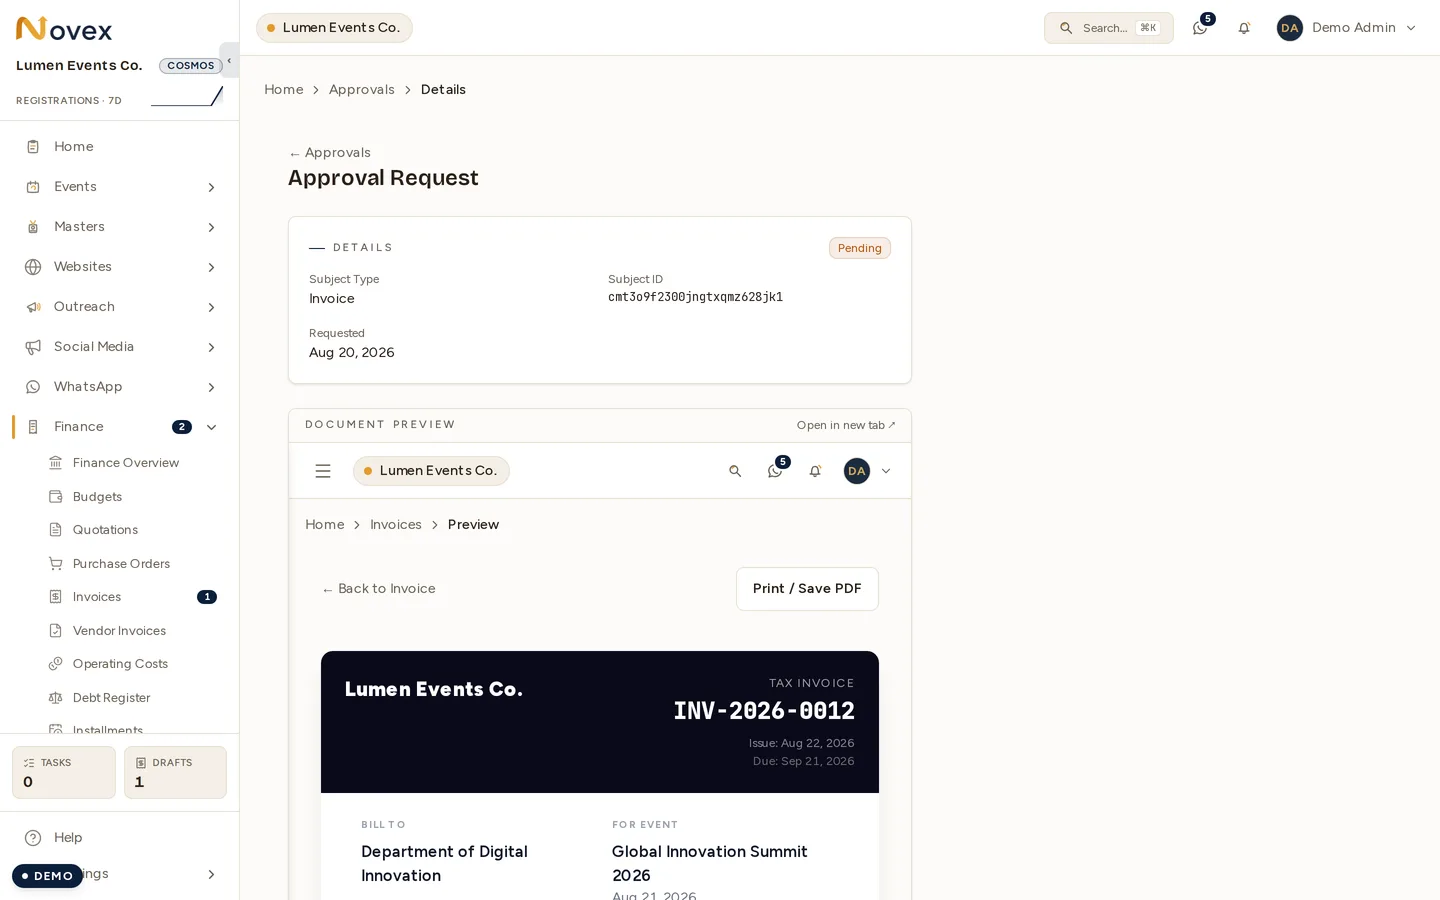The height and width of the screenshot is (900, 1440).
Task: Select Vendor Invoices in the sidebar
Action: click(x=119, y=631)
